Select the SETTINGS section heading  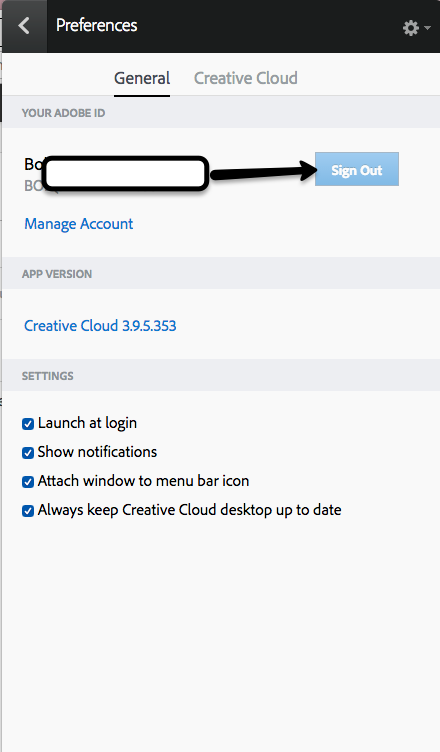48,376
